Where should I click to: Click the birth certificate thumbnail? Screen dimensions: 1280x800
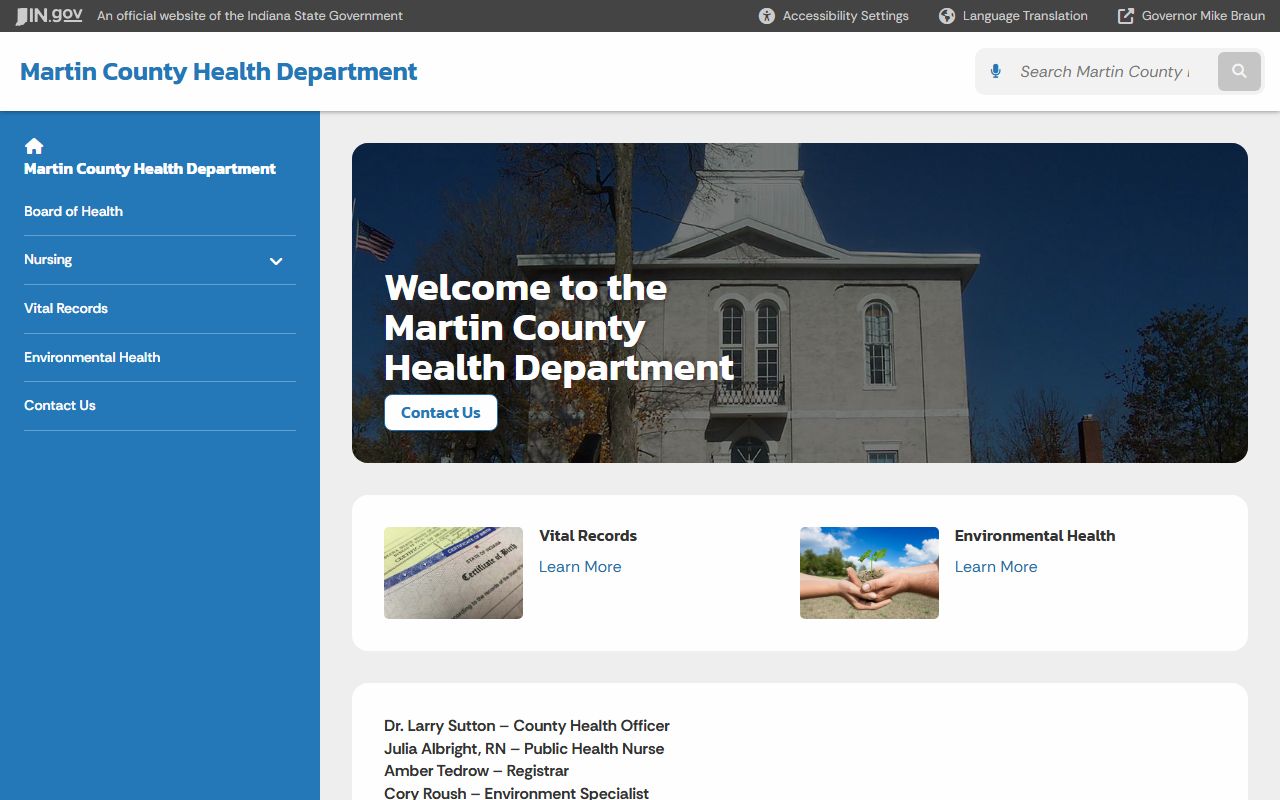453,573
